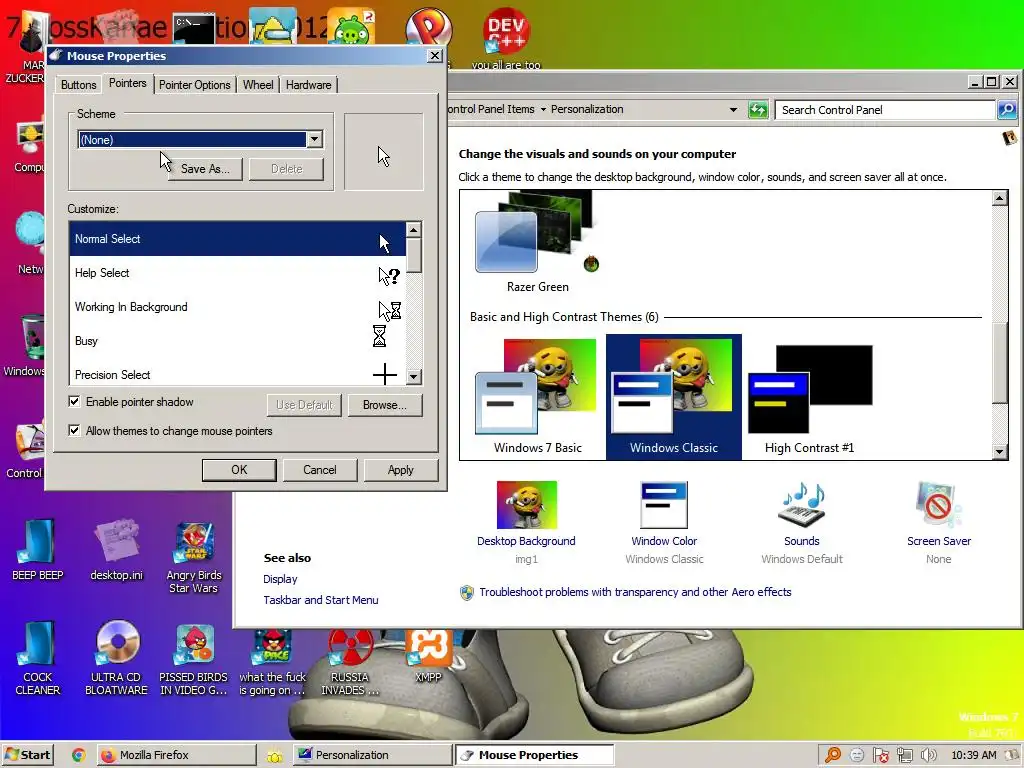Switch to the Buttons tab
The height and width of the screenshot is (768, 1024).
[x=78, y=85]
